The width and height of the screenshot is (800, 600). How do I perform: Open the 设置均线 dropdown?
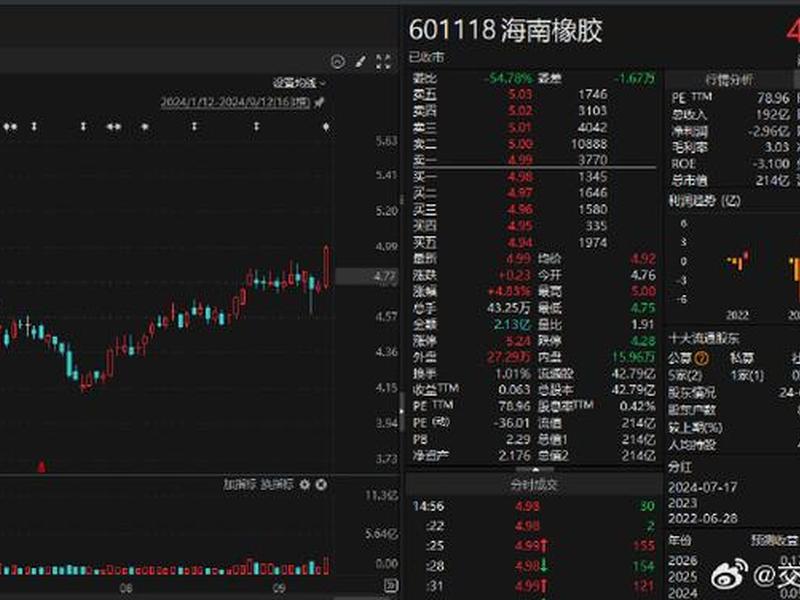point(299,83)
